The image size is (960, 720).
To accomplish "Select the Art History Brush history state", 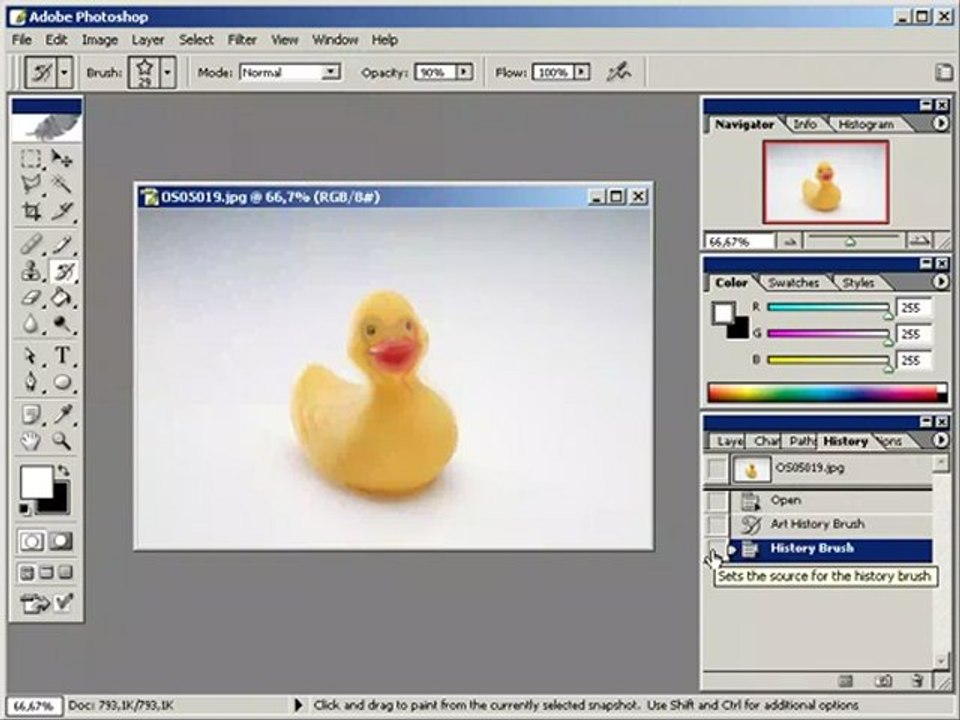I will click(832, 525).
